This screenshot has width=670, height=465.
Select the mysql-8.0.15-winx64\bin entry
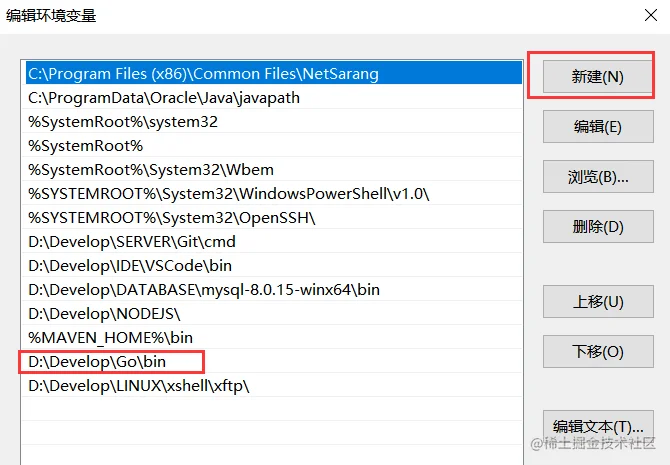(x=272, y=290)
